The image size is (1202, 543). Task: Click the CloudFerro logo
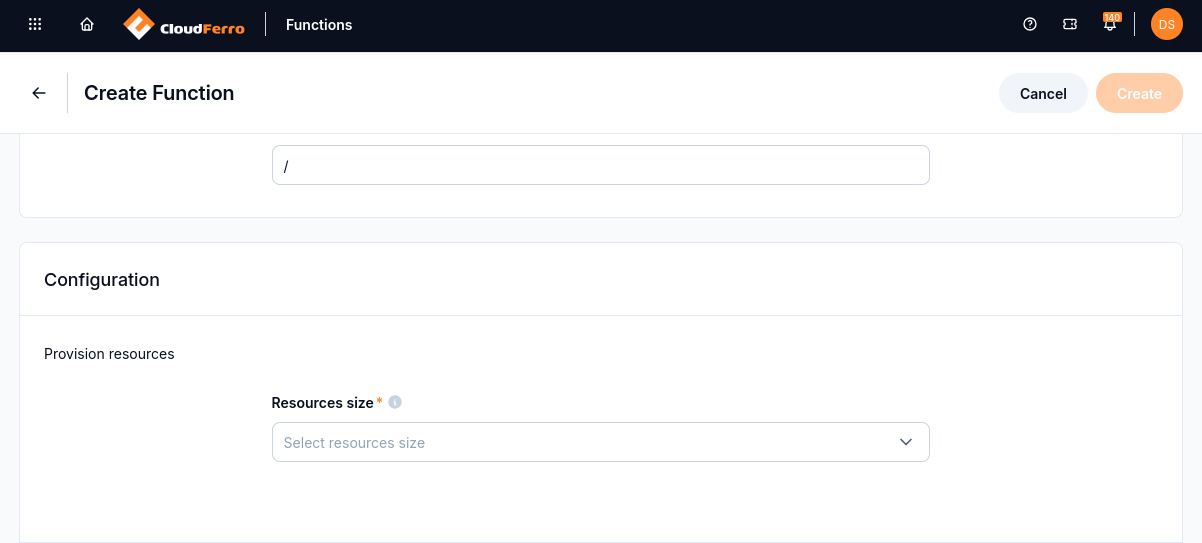[184, 25]
